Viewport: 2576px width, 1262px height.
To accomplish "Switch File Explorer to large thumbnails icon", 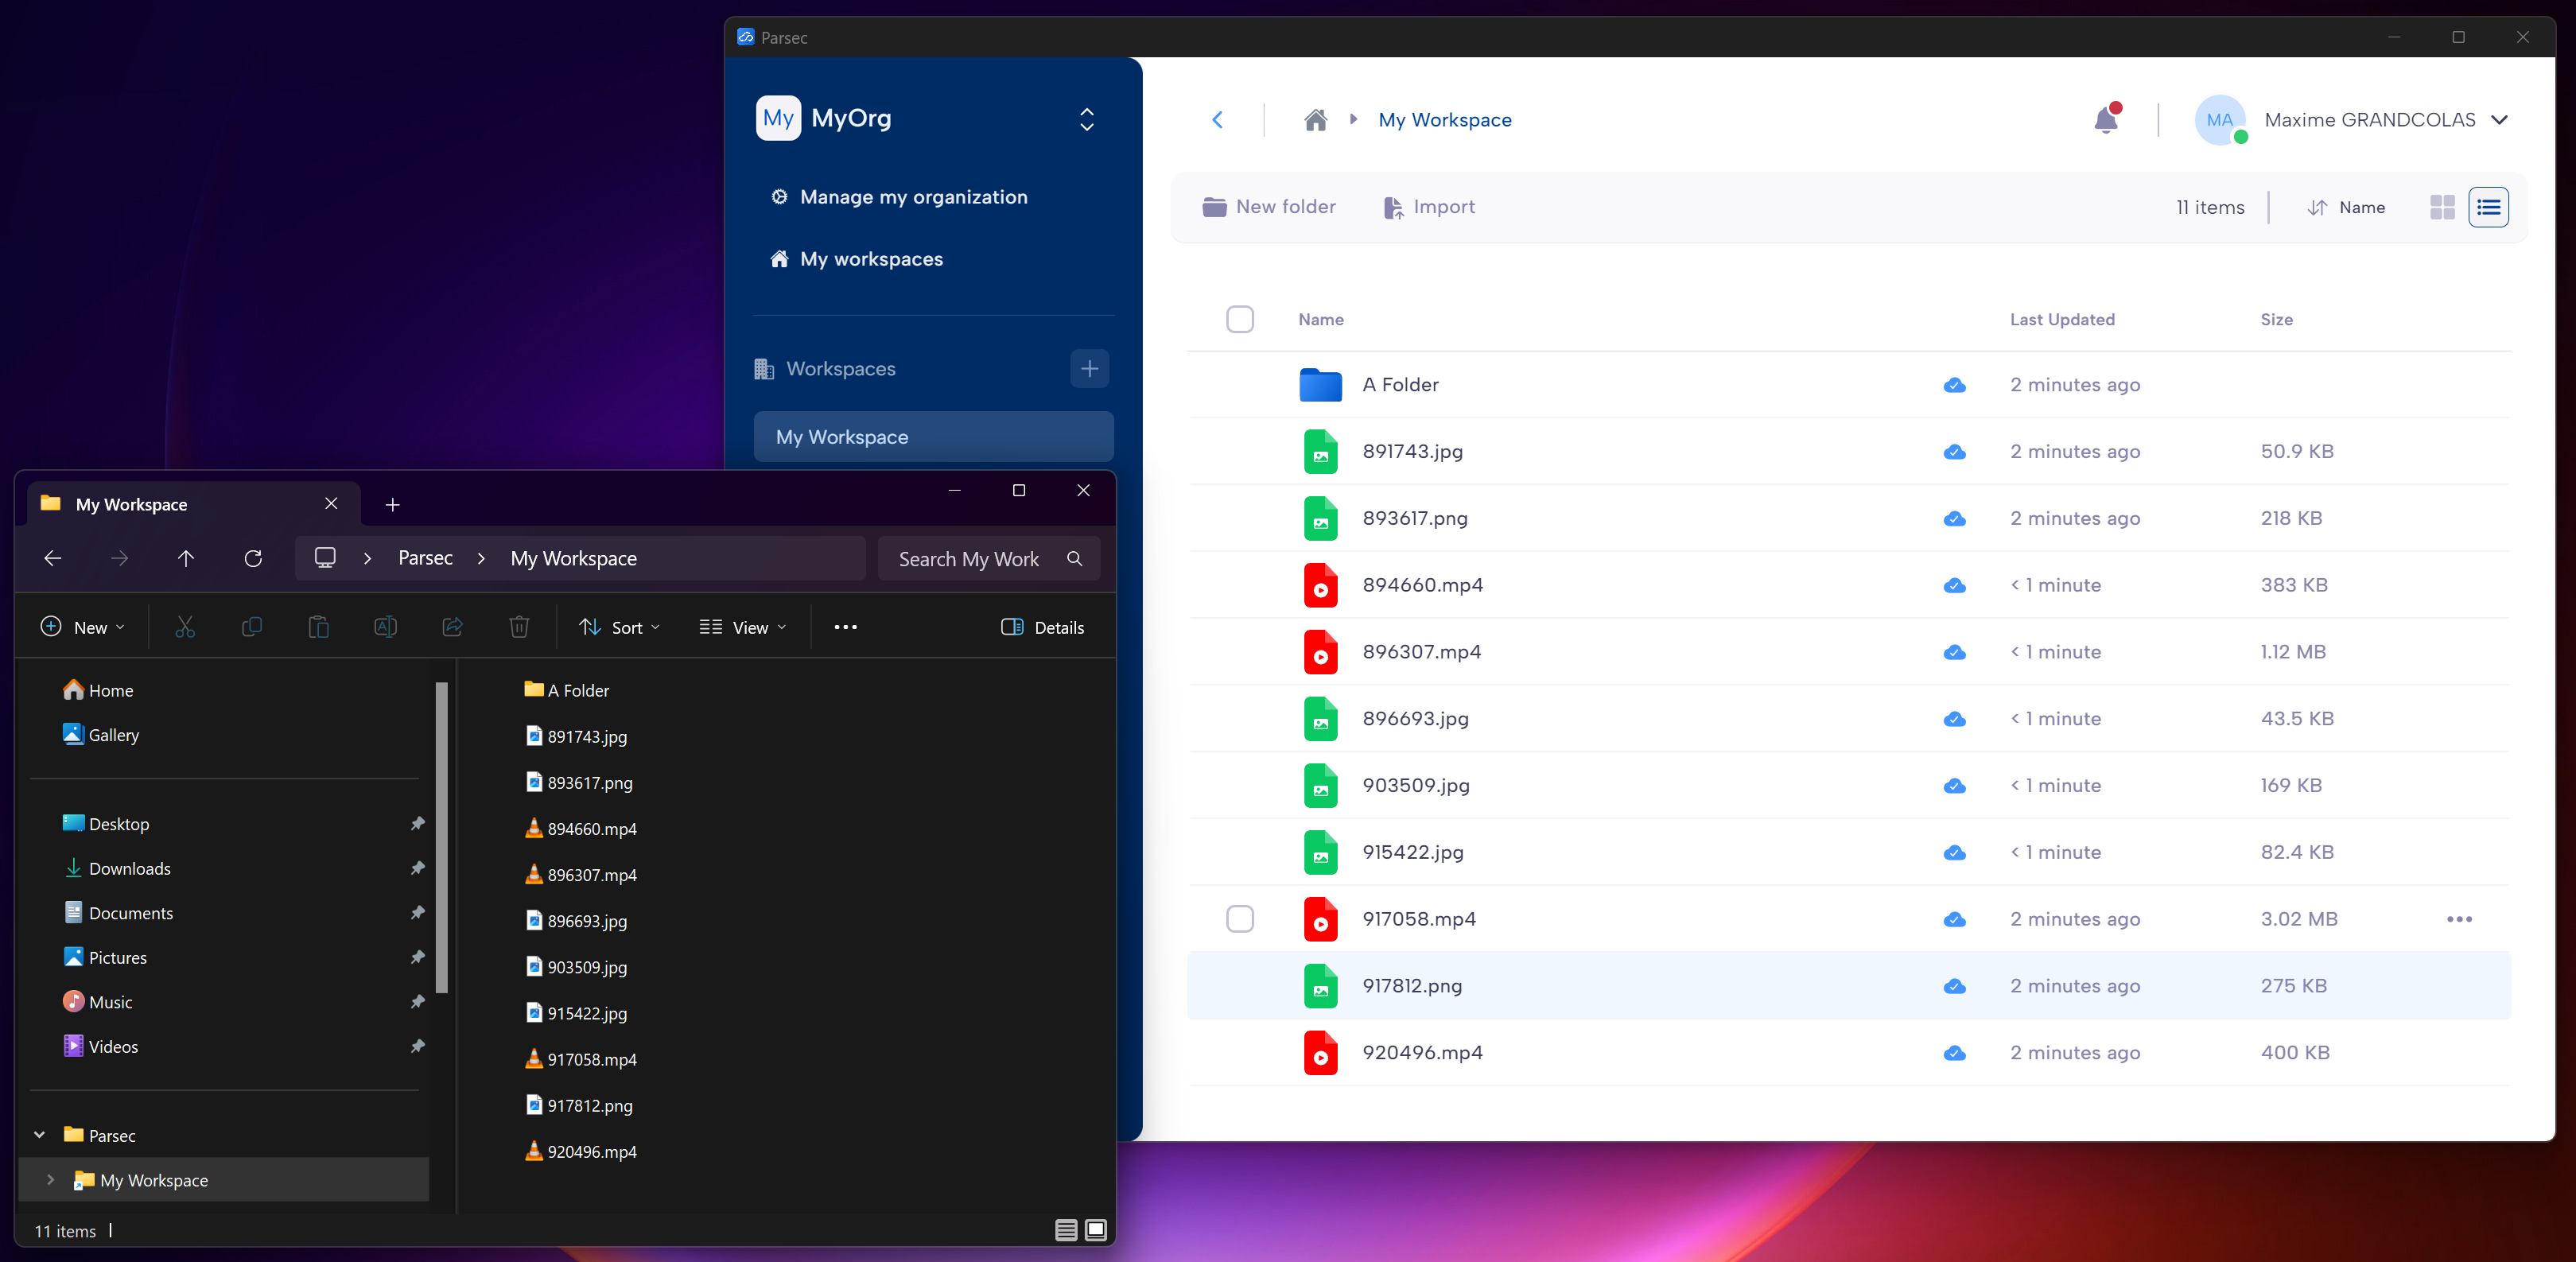I will pos(1096,1230).
